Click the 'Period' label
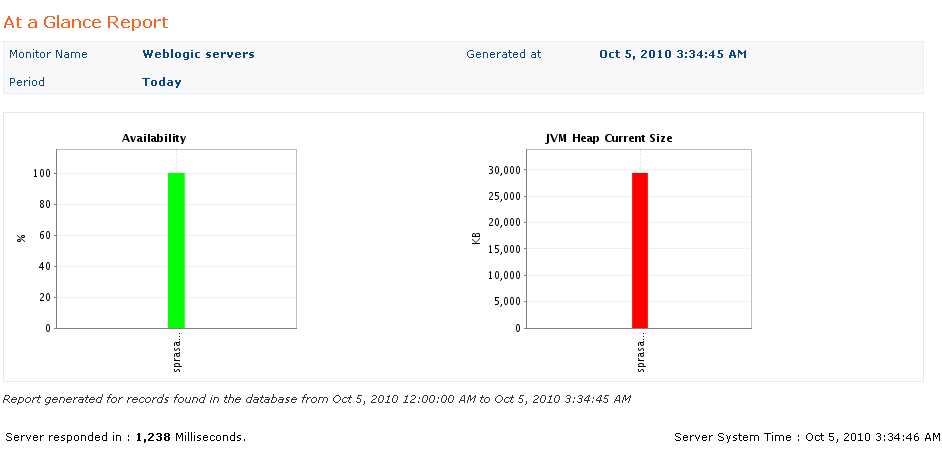942x452 pixels. pos(27,82)
